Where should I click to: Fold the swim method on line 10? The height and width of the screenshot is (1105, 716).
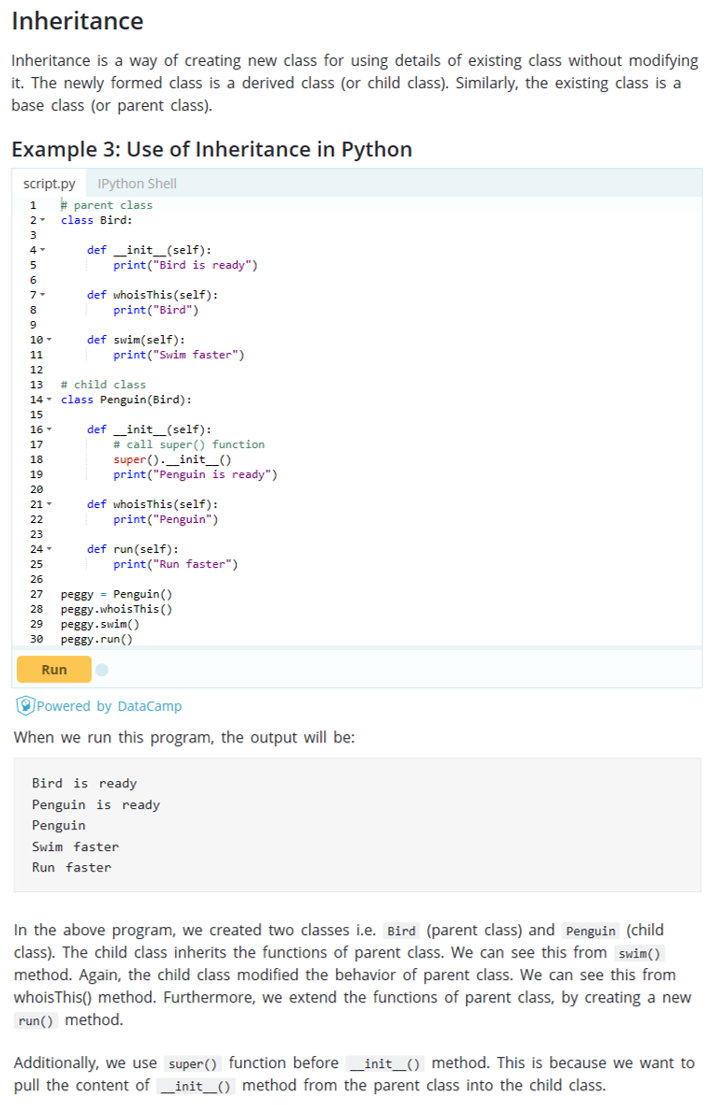coord(49,340)
